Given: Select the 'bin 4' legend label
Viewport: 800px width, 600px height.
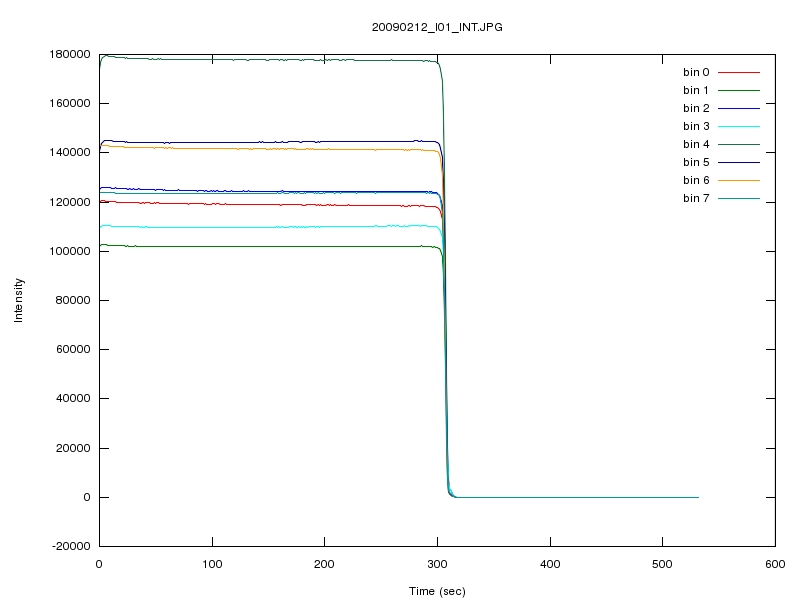Looking at the screenshot, I should click(696, 144).
